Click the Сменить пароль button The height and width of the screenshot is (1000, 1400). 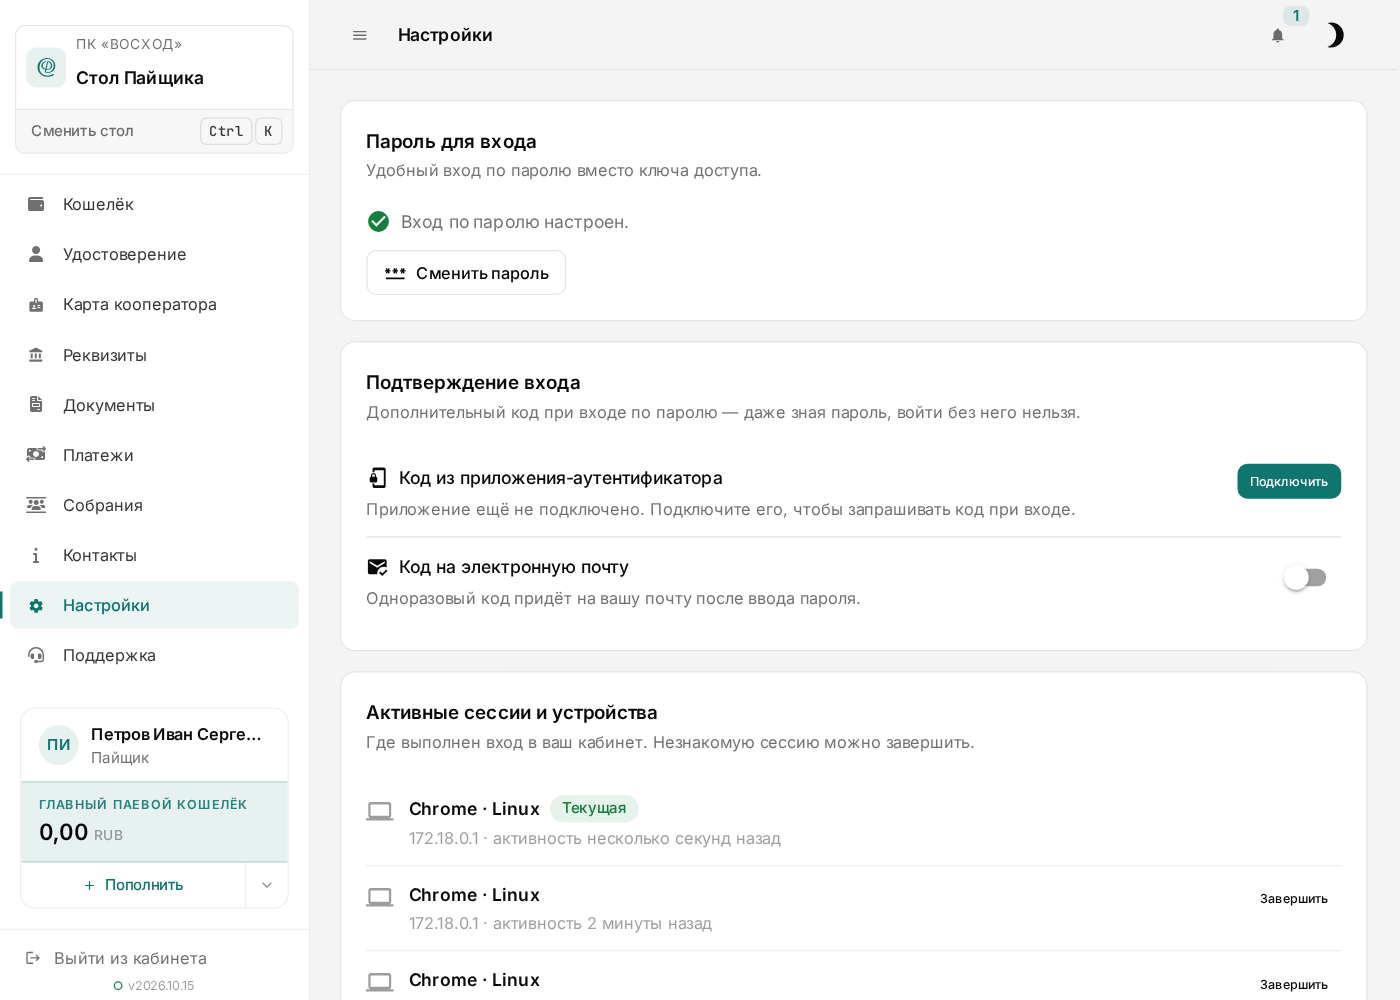(x=466, y=273)
